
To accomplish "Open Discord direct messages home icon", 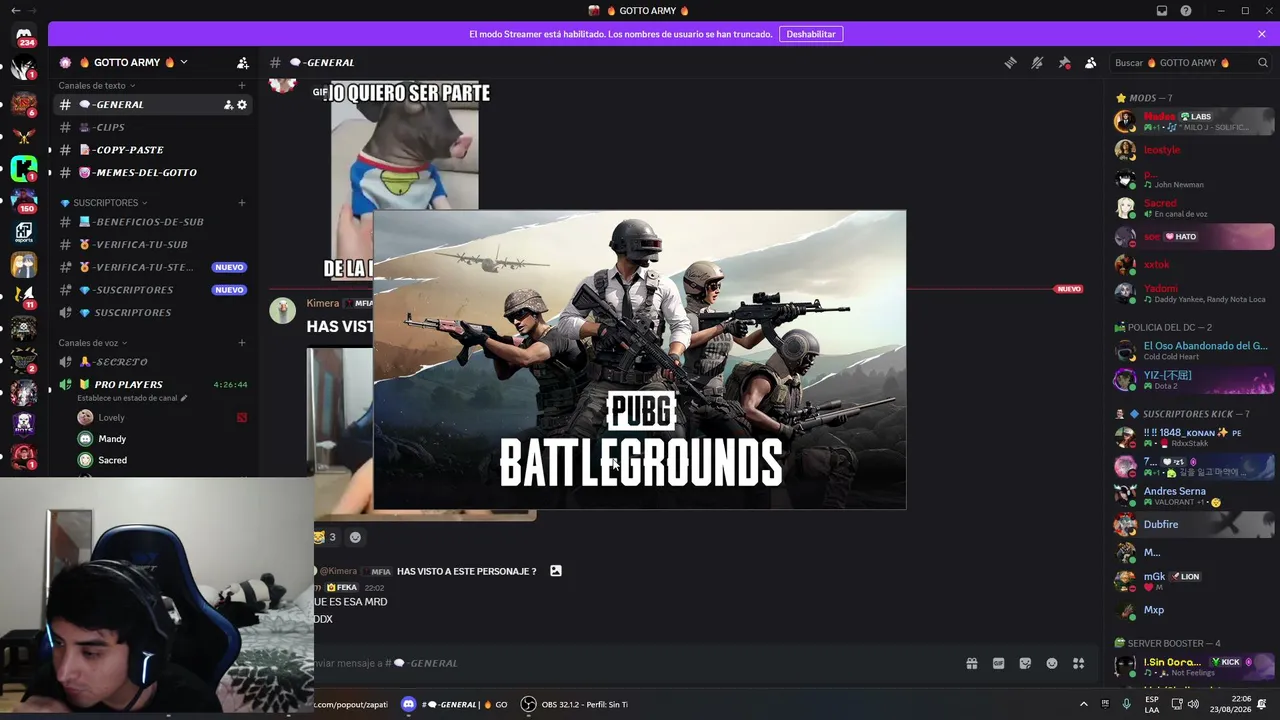I will [24, 37].
